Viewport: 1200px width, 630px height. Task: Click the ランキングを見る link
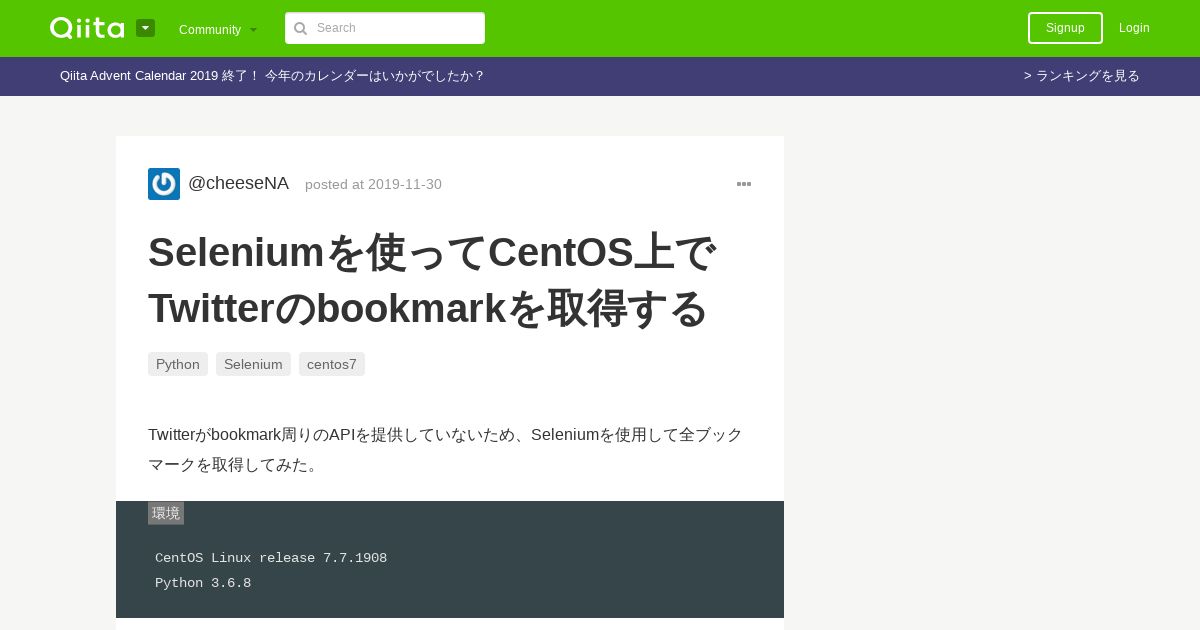click(x=1082, y=76)
